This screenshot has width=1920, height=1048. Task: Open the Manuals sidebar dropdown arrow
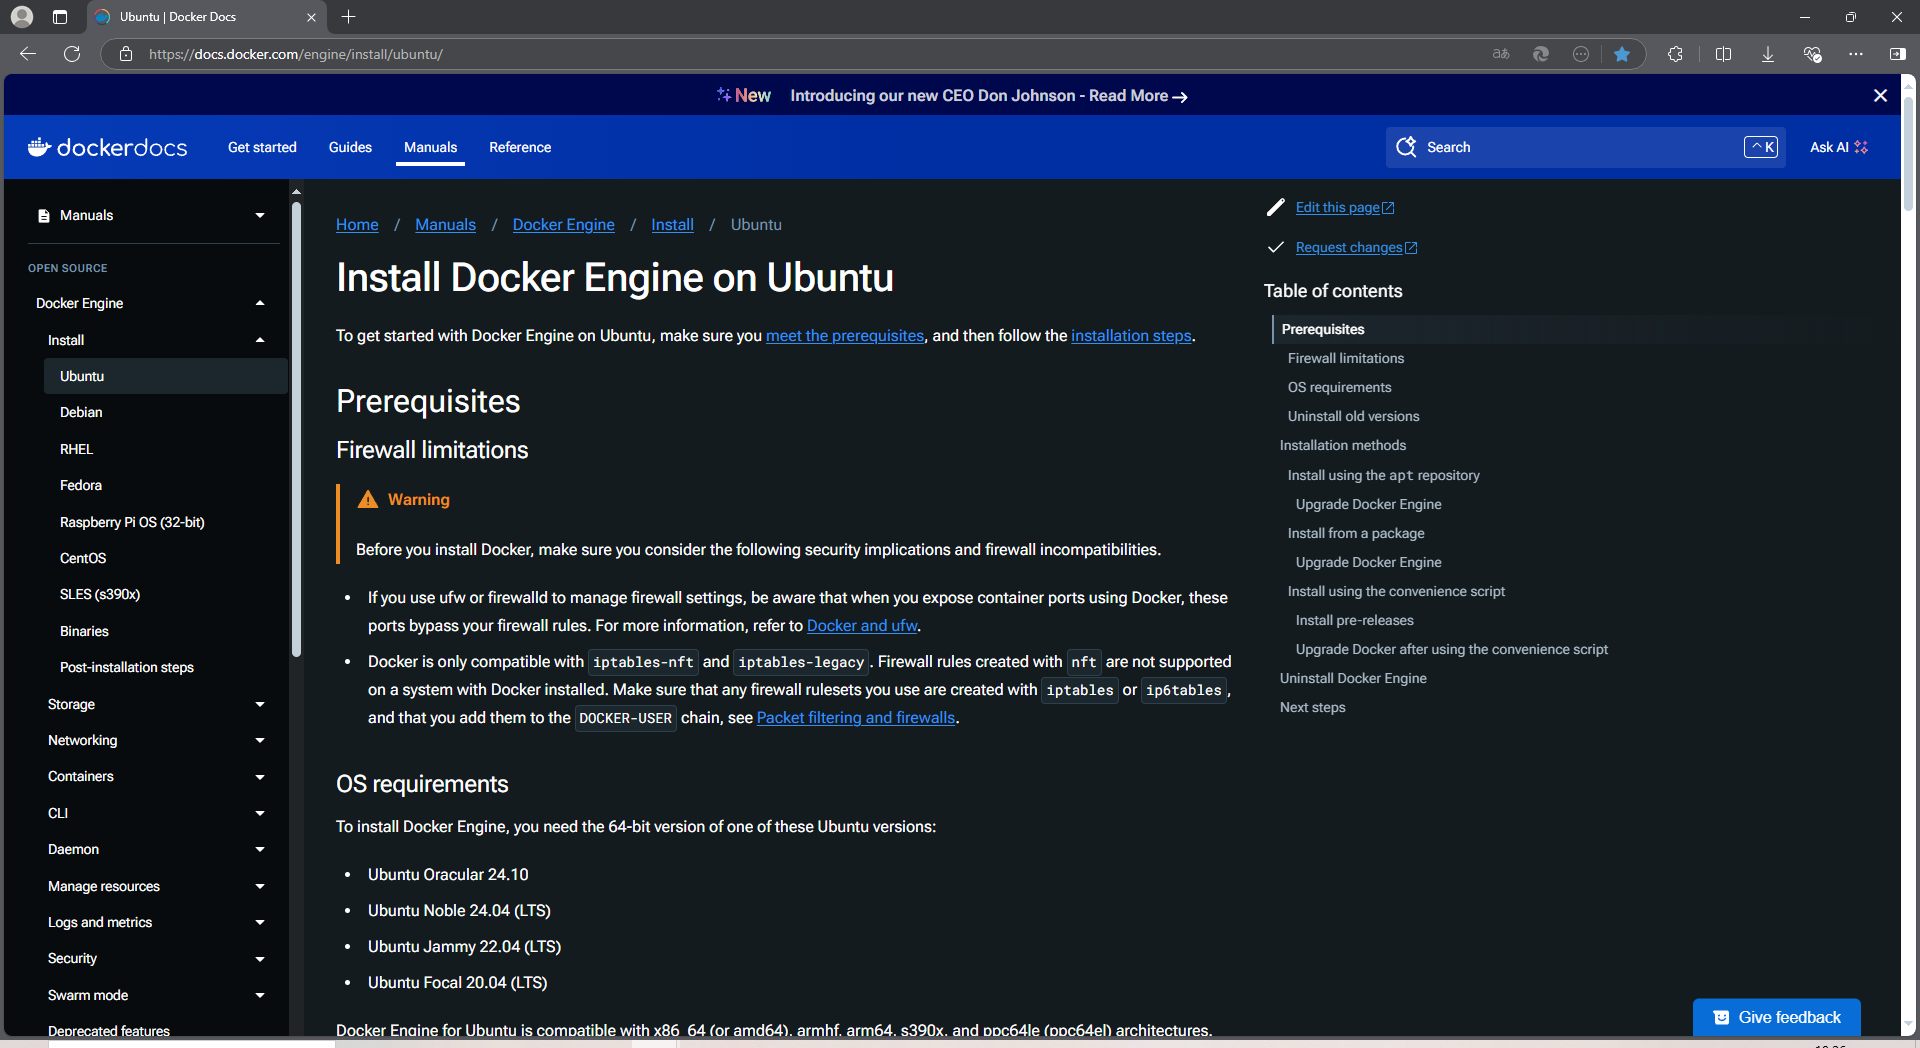pos(260,215)
